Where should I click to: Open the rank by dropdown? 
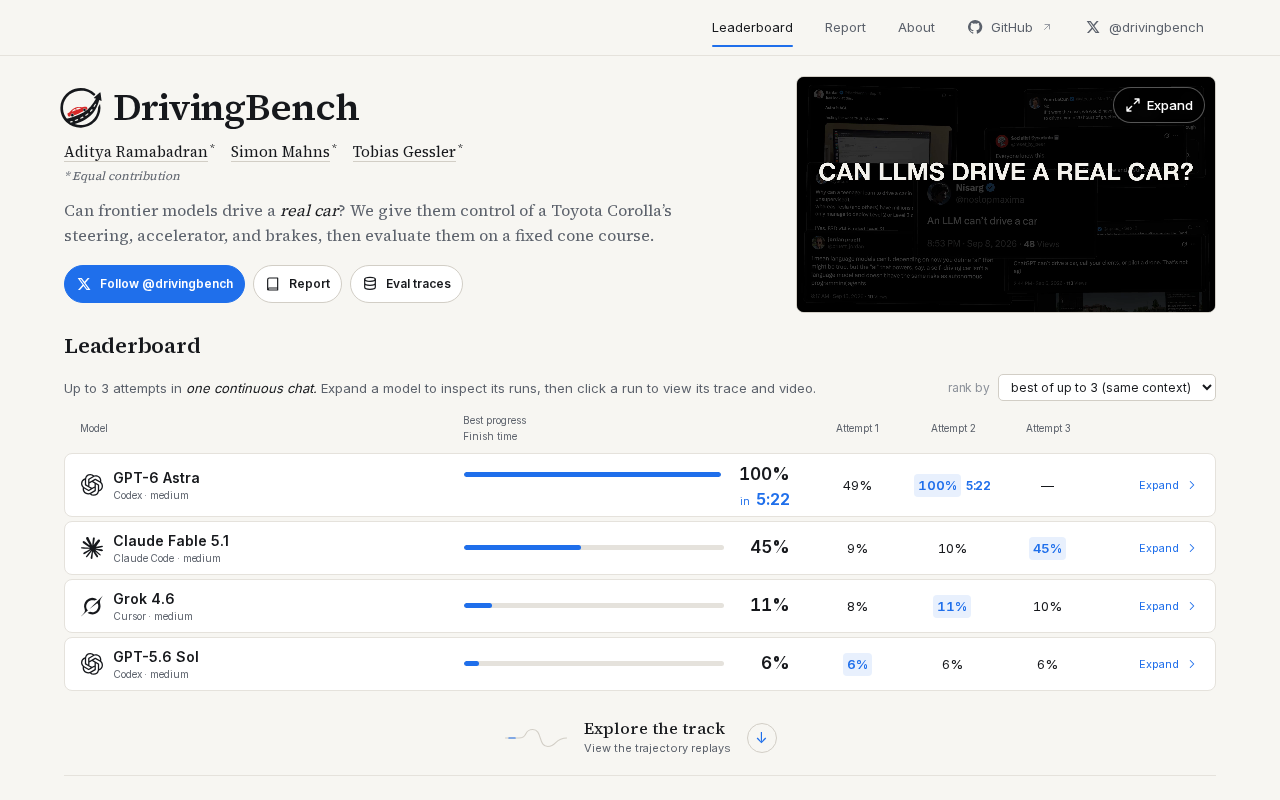click(1107, 387)
